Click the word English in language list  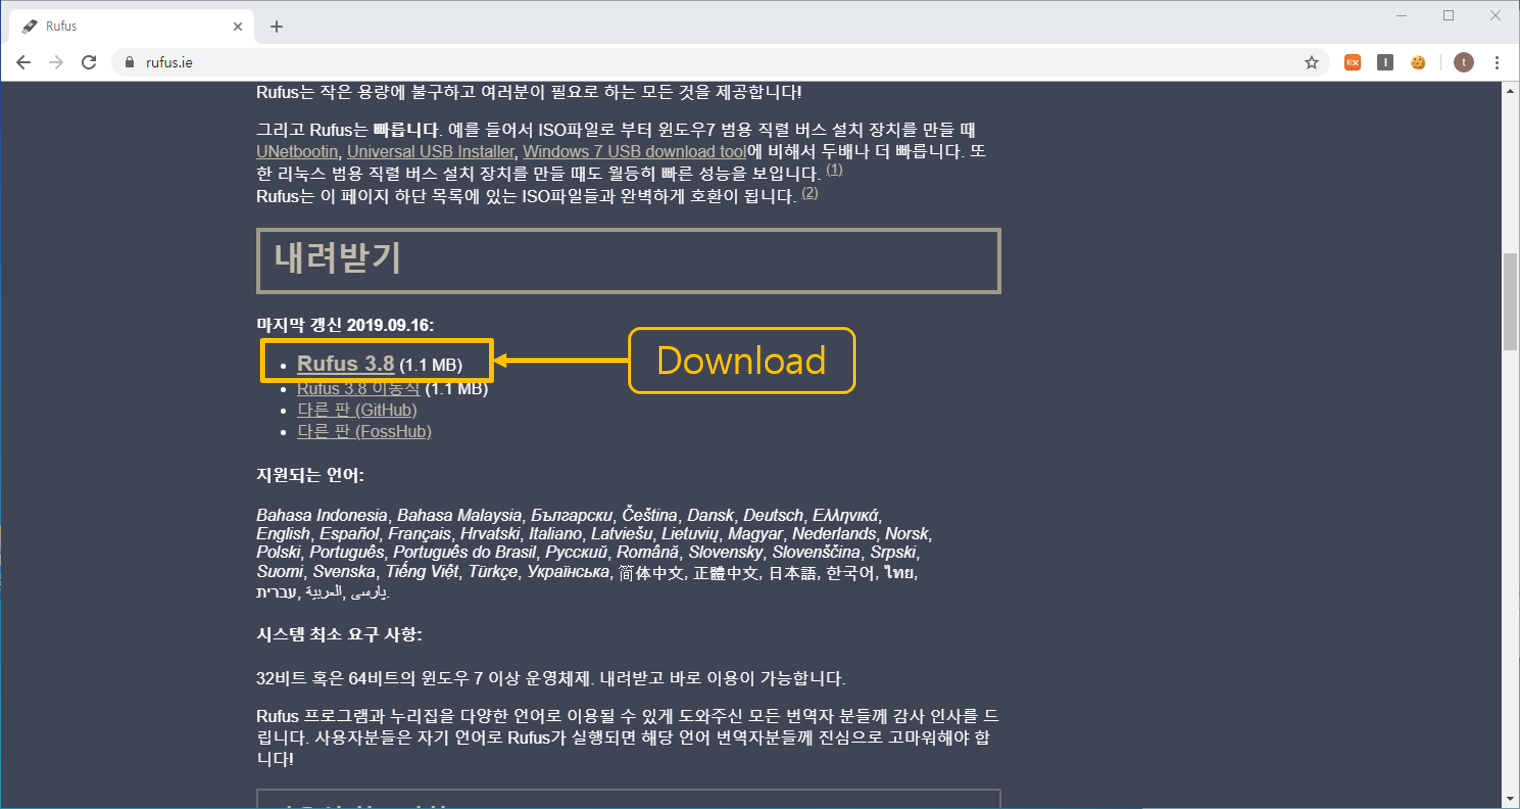point(283,534)
